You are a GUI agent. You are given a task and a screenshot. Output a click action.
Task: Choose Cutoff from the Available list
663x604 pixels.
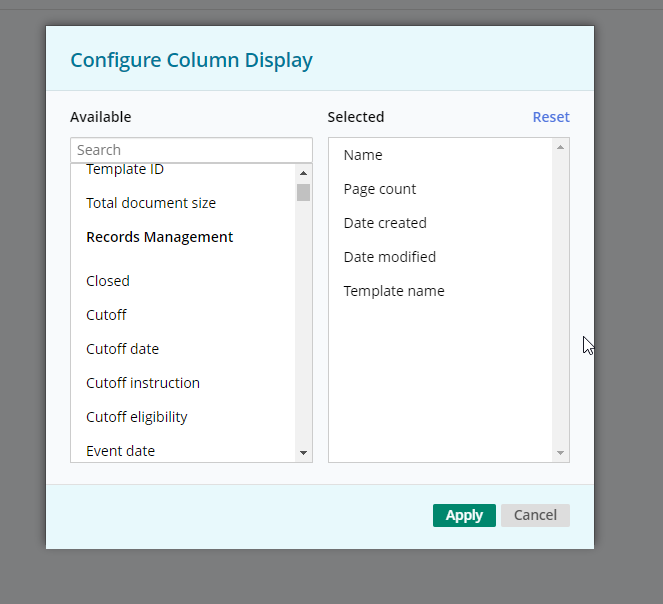tap(106, 315)
